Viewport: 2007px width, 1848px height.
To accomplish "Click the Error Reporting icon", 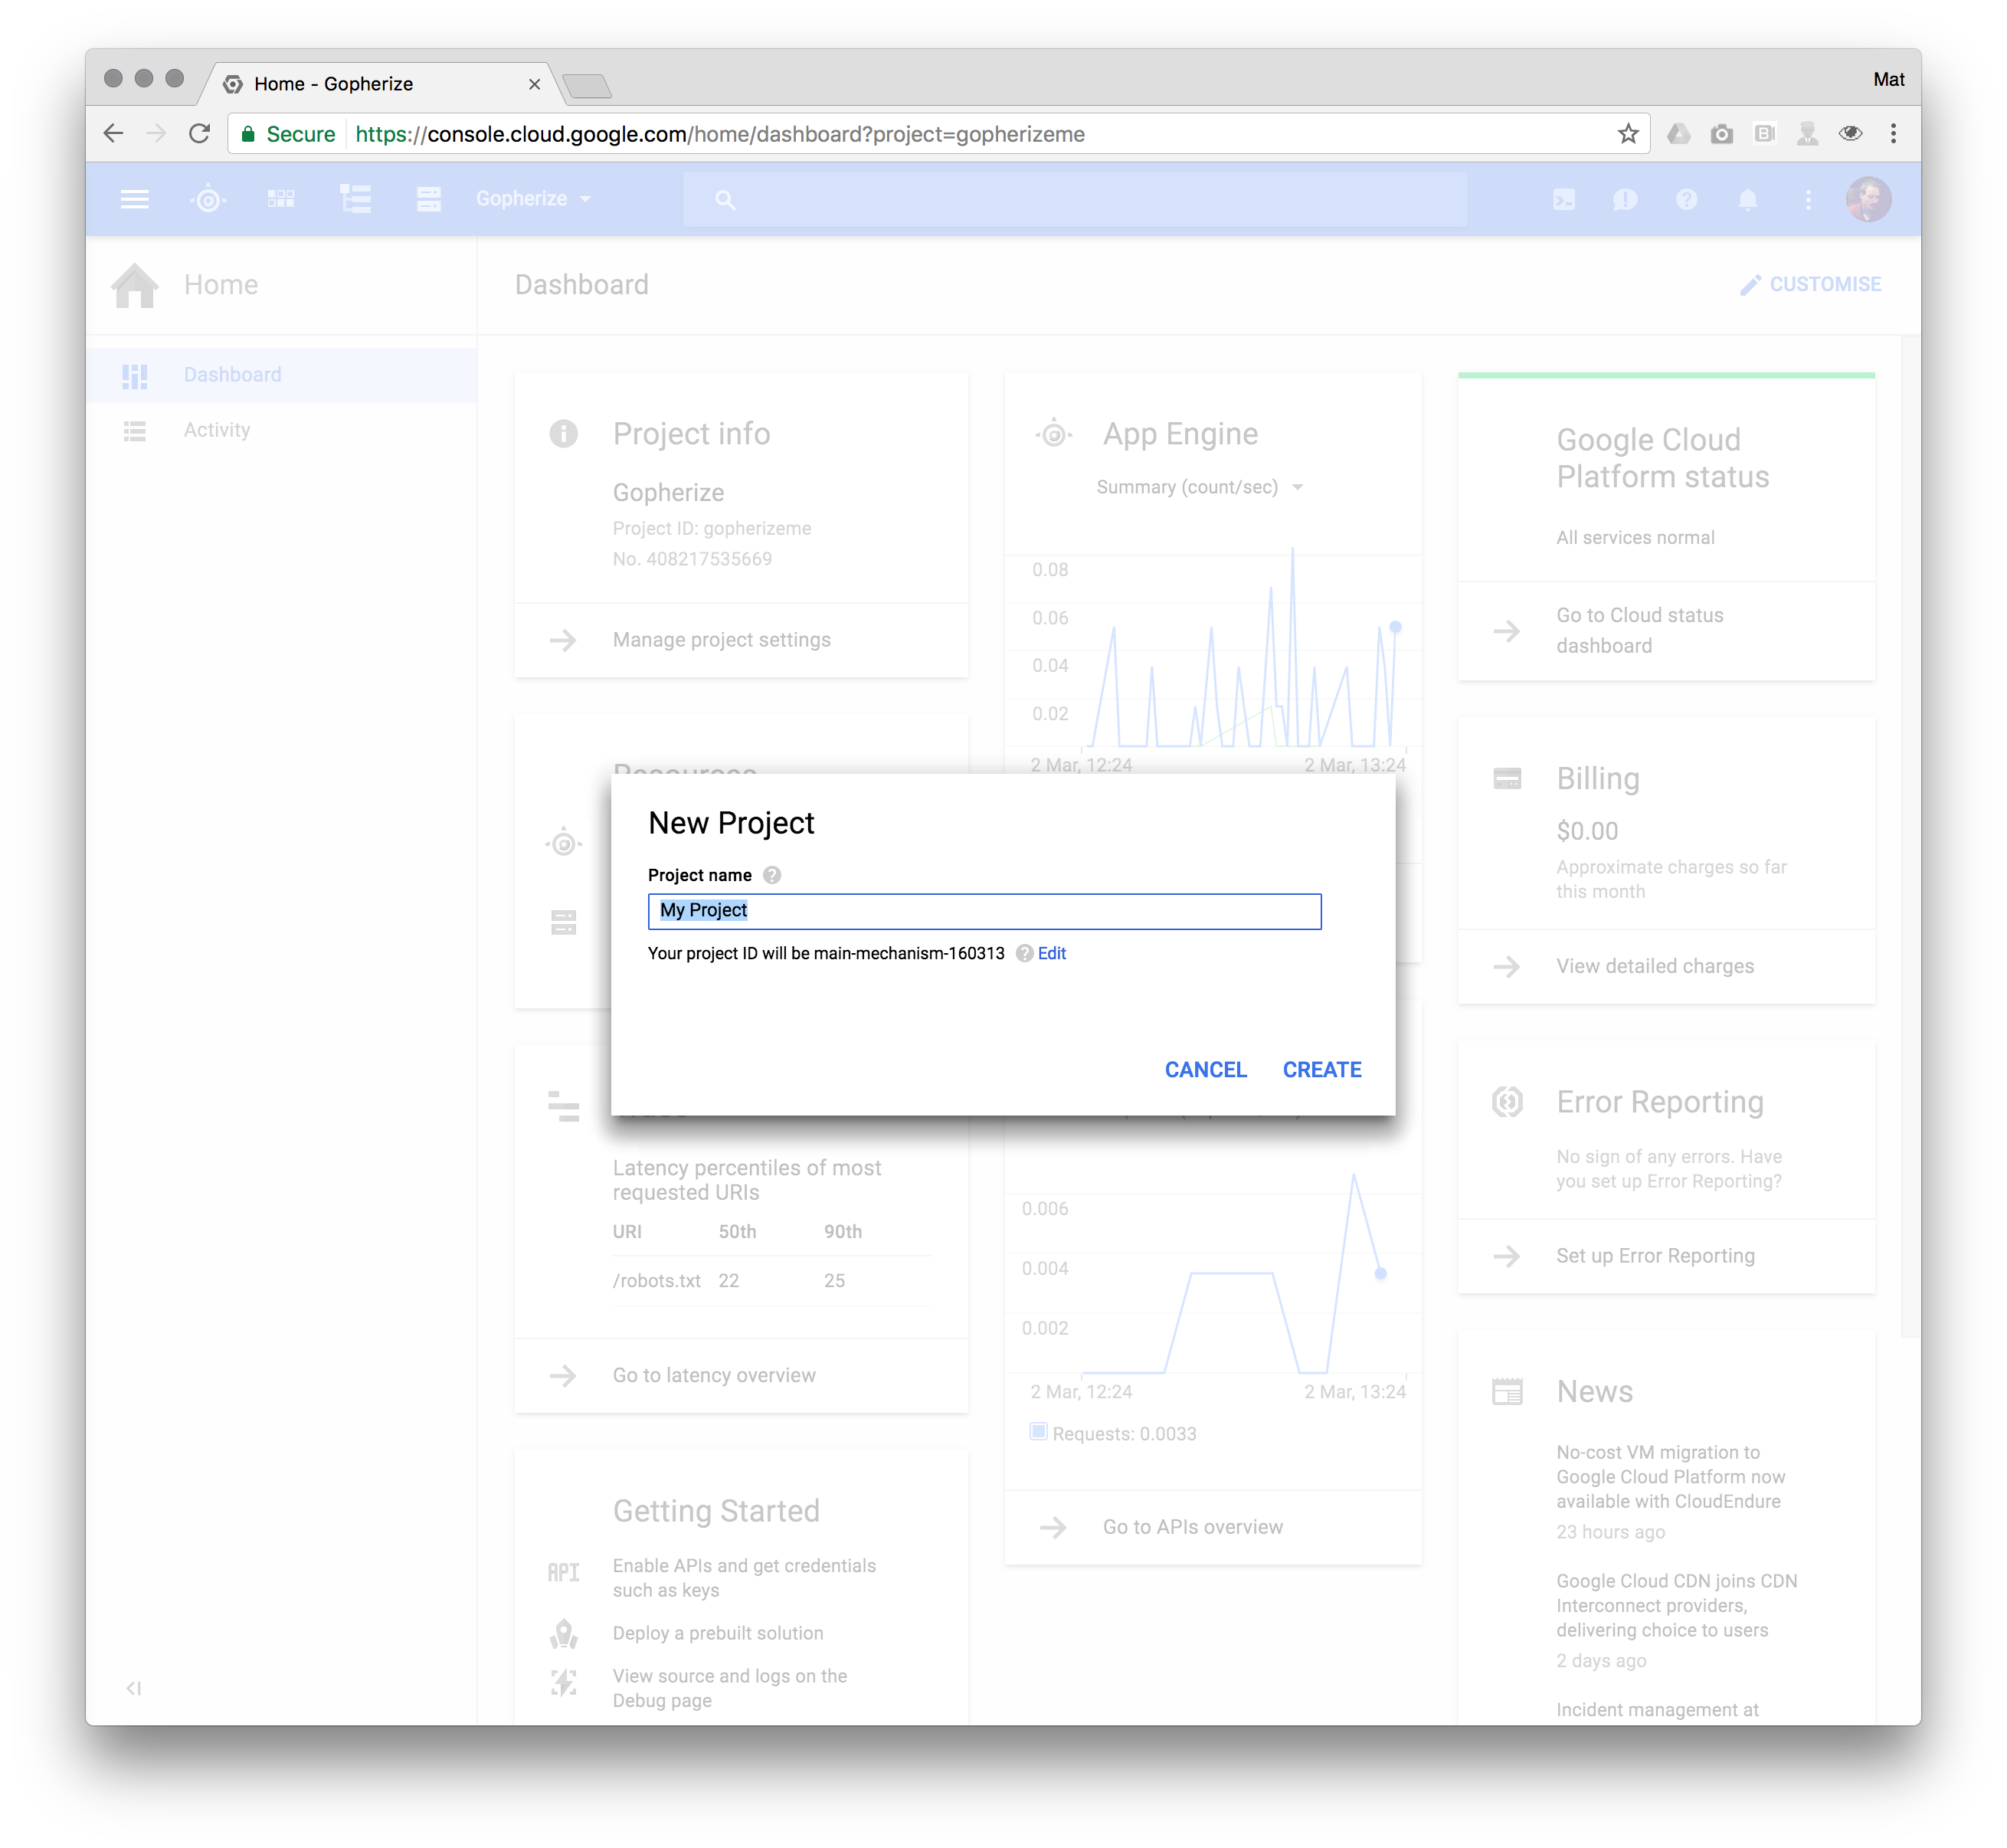I will click(x=1507, y=1102).
